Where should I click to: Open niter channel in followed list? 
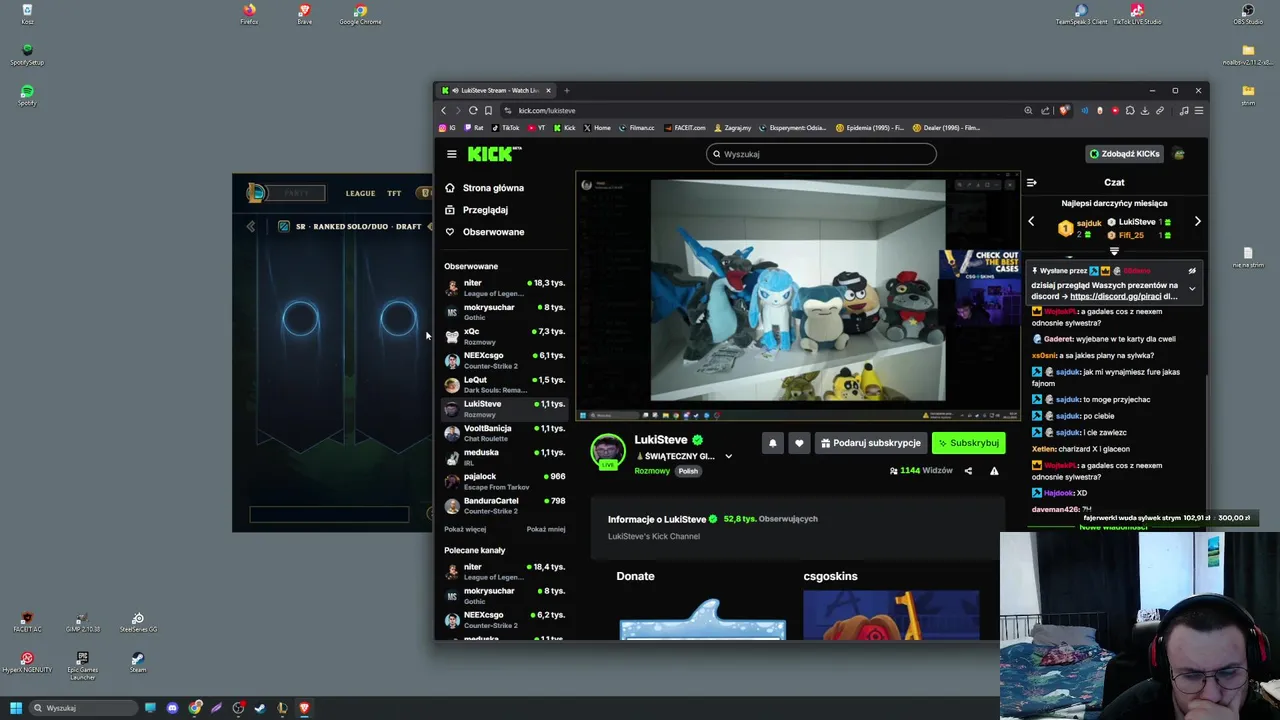[504, 288]
